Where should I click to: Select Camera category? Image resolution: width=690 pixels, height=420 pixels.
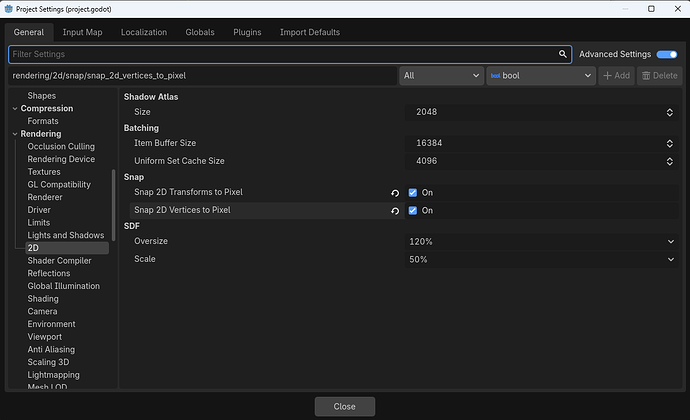coord(42,312)
